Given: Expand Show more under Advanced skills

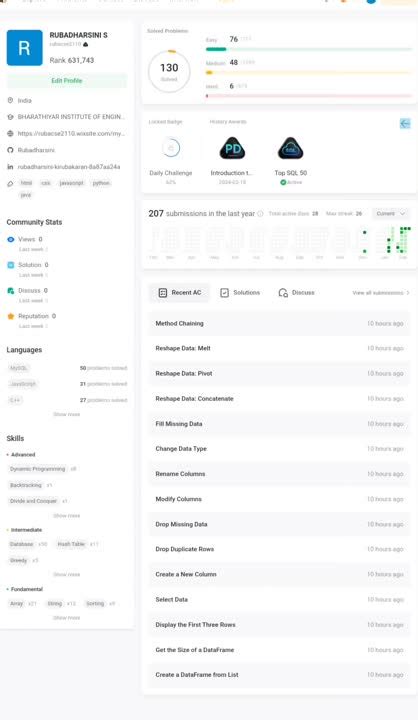Looking at the screenshot, I should tap(67, 516).
